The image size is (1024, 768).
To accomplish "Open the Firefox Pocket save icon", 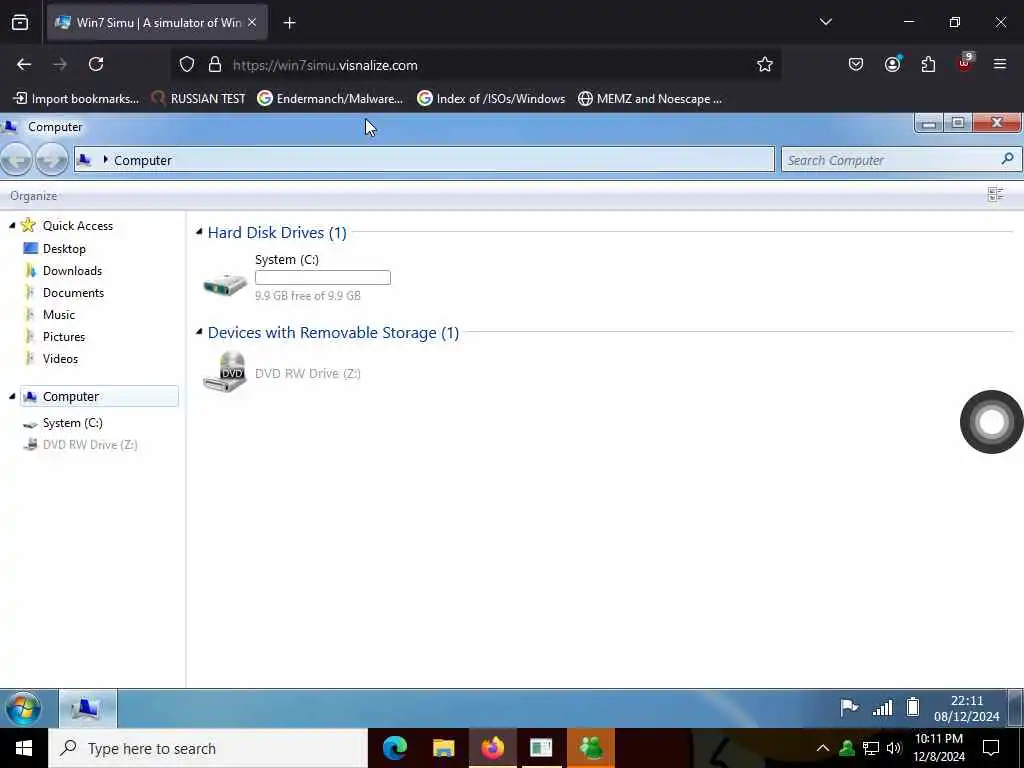I will click(x=856, y=64).
